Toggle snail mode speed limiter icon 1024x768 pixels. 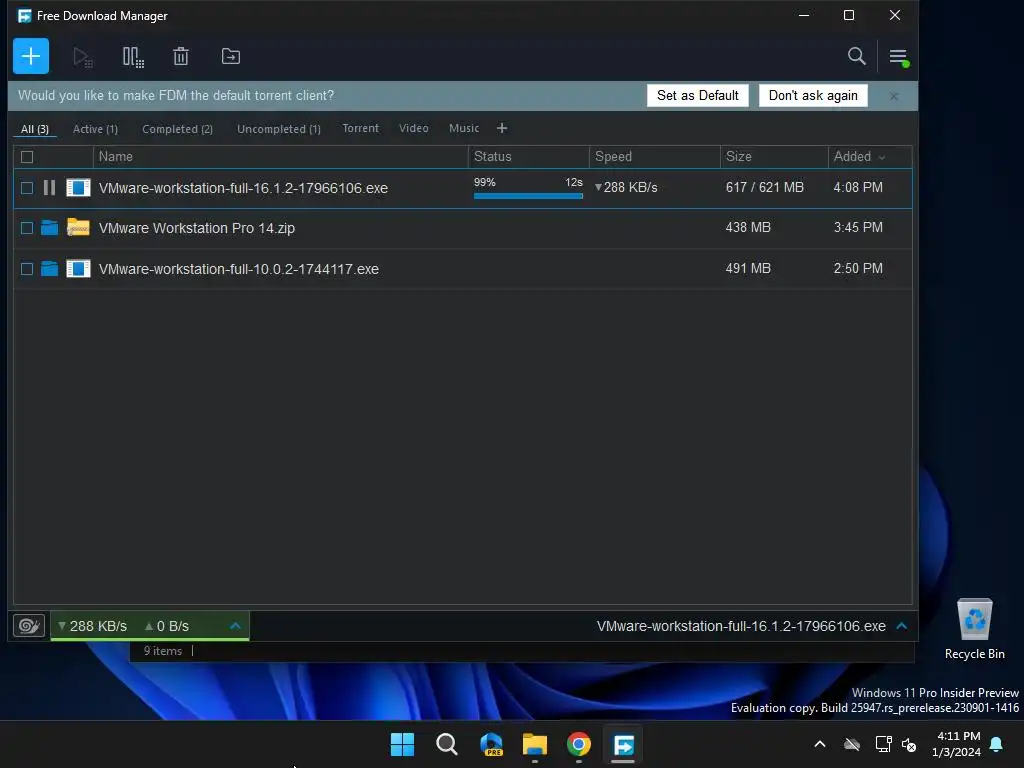(29, 626)
